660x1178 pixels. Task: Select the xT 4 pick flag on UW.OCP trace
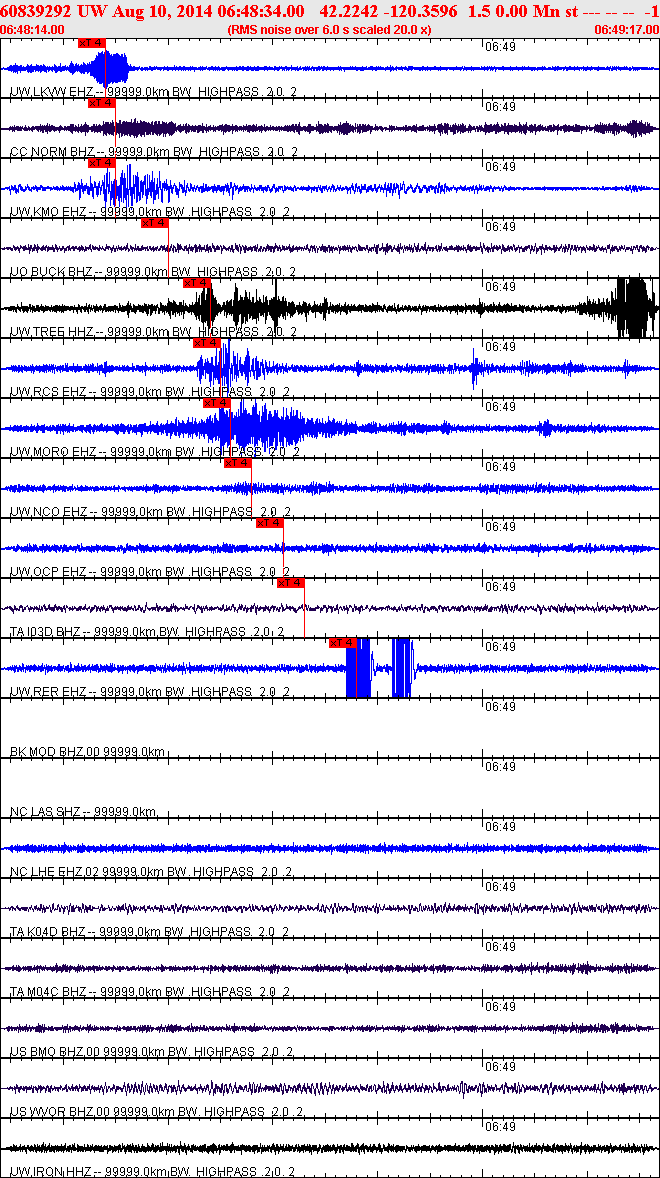[270, 524]
